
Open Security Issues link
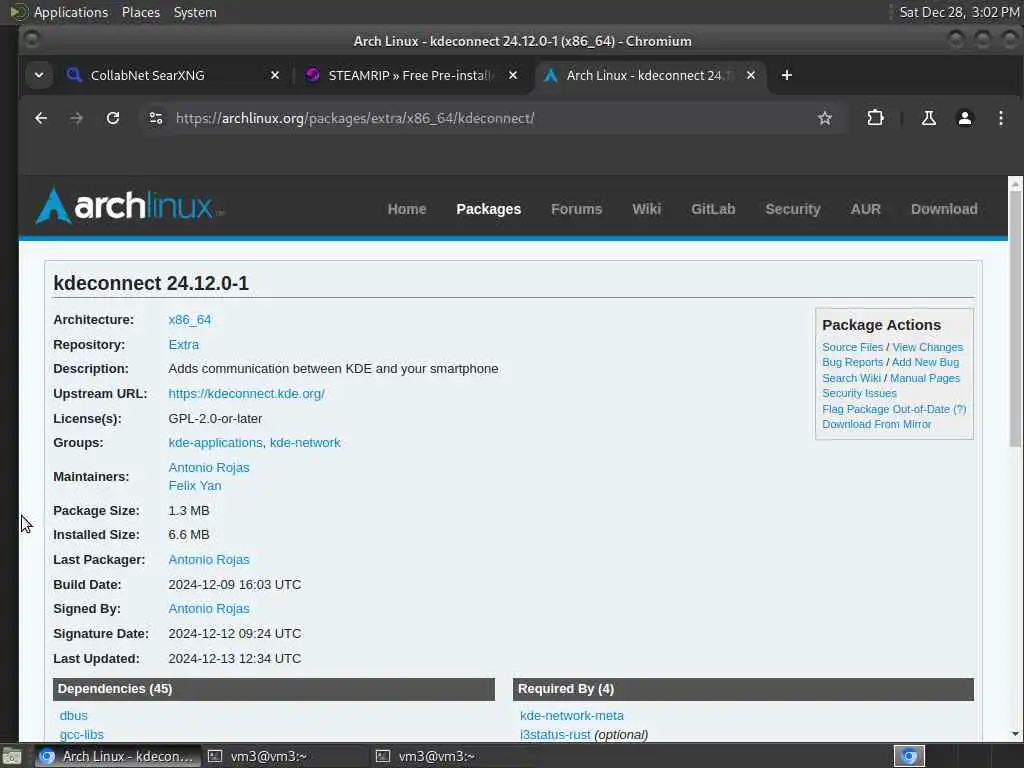(859, 393)
